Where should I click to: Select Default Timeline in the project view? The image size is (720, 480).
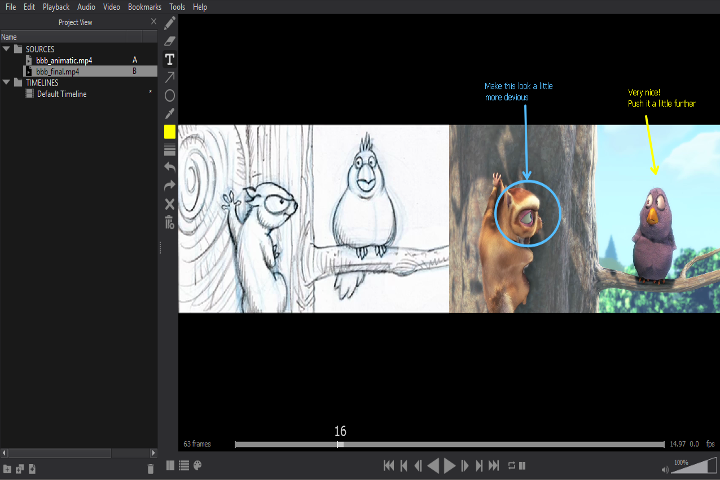[62, 94]
